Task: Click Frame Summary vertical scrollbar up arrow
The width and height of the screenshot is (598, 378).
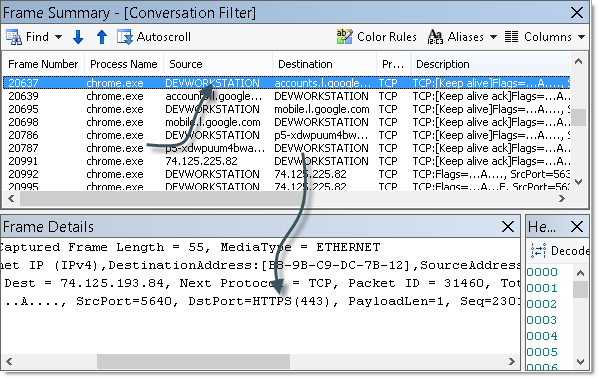Action: coord(579,61)
